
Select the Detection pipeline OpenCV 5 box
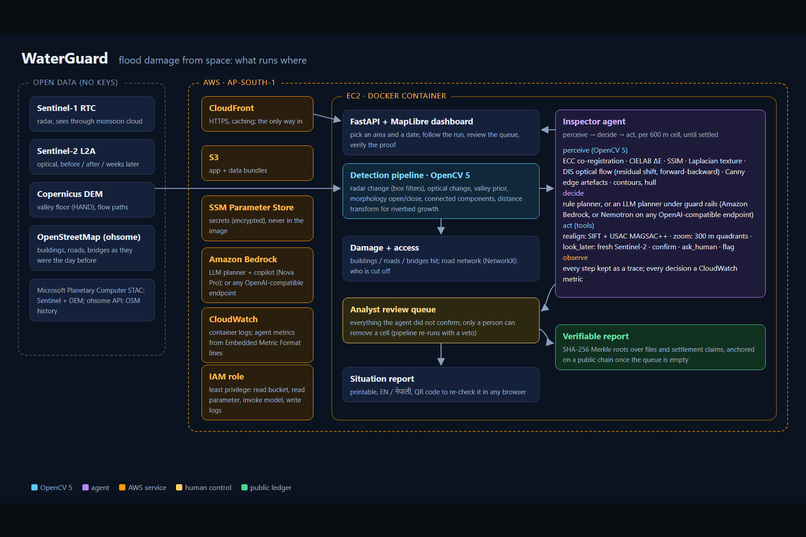[x=441, y=191]
